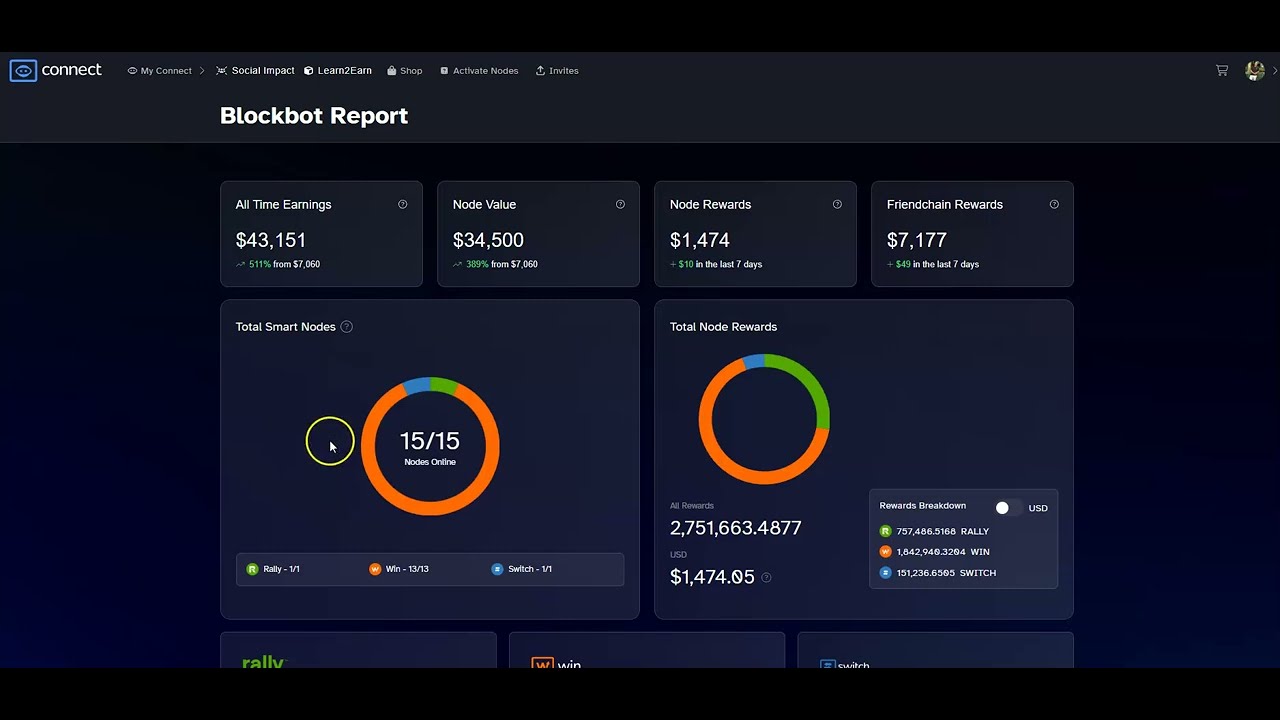Click the Invites share icon
This screenshot has height=720, width=1280.
(540, 71)
